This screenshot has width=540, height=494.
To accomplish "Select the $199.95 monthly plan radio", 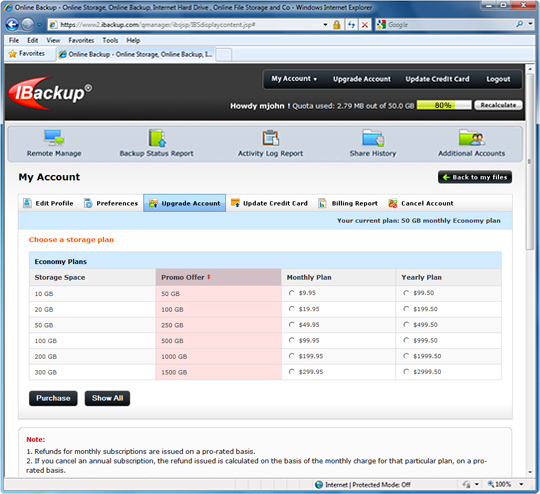I will click(292, 356).
